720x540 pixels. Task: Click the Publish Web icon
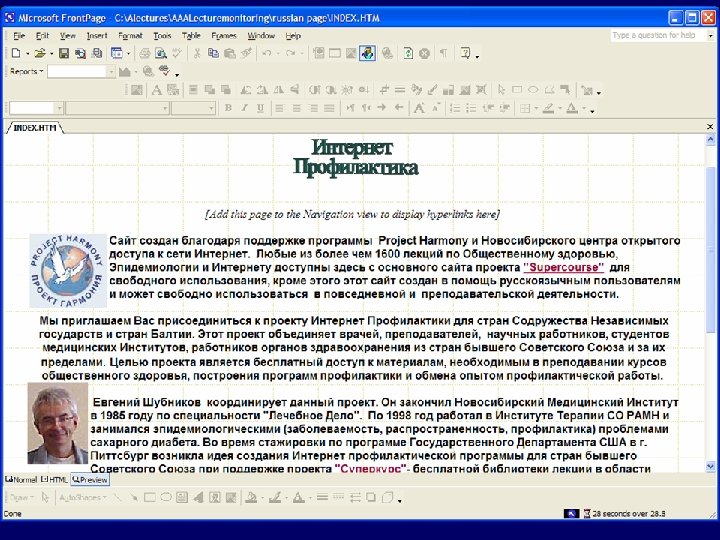(97, 53)
